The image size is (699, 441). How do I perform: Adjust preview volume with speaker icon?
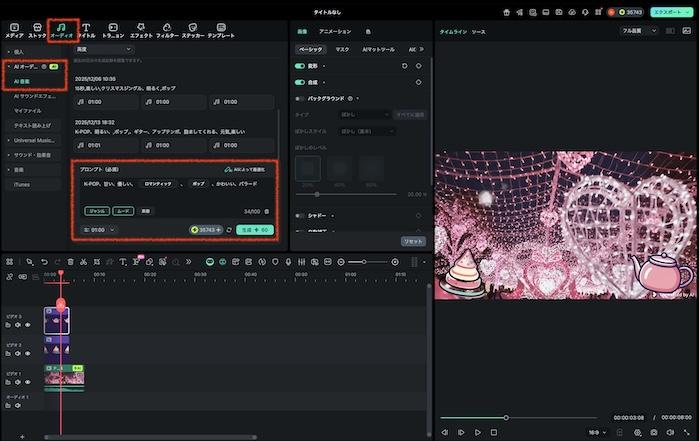click(x=670, y=433)
